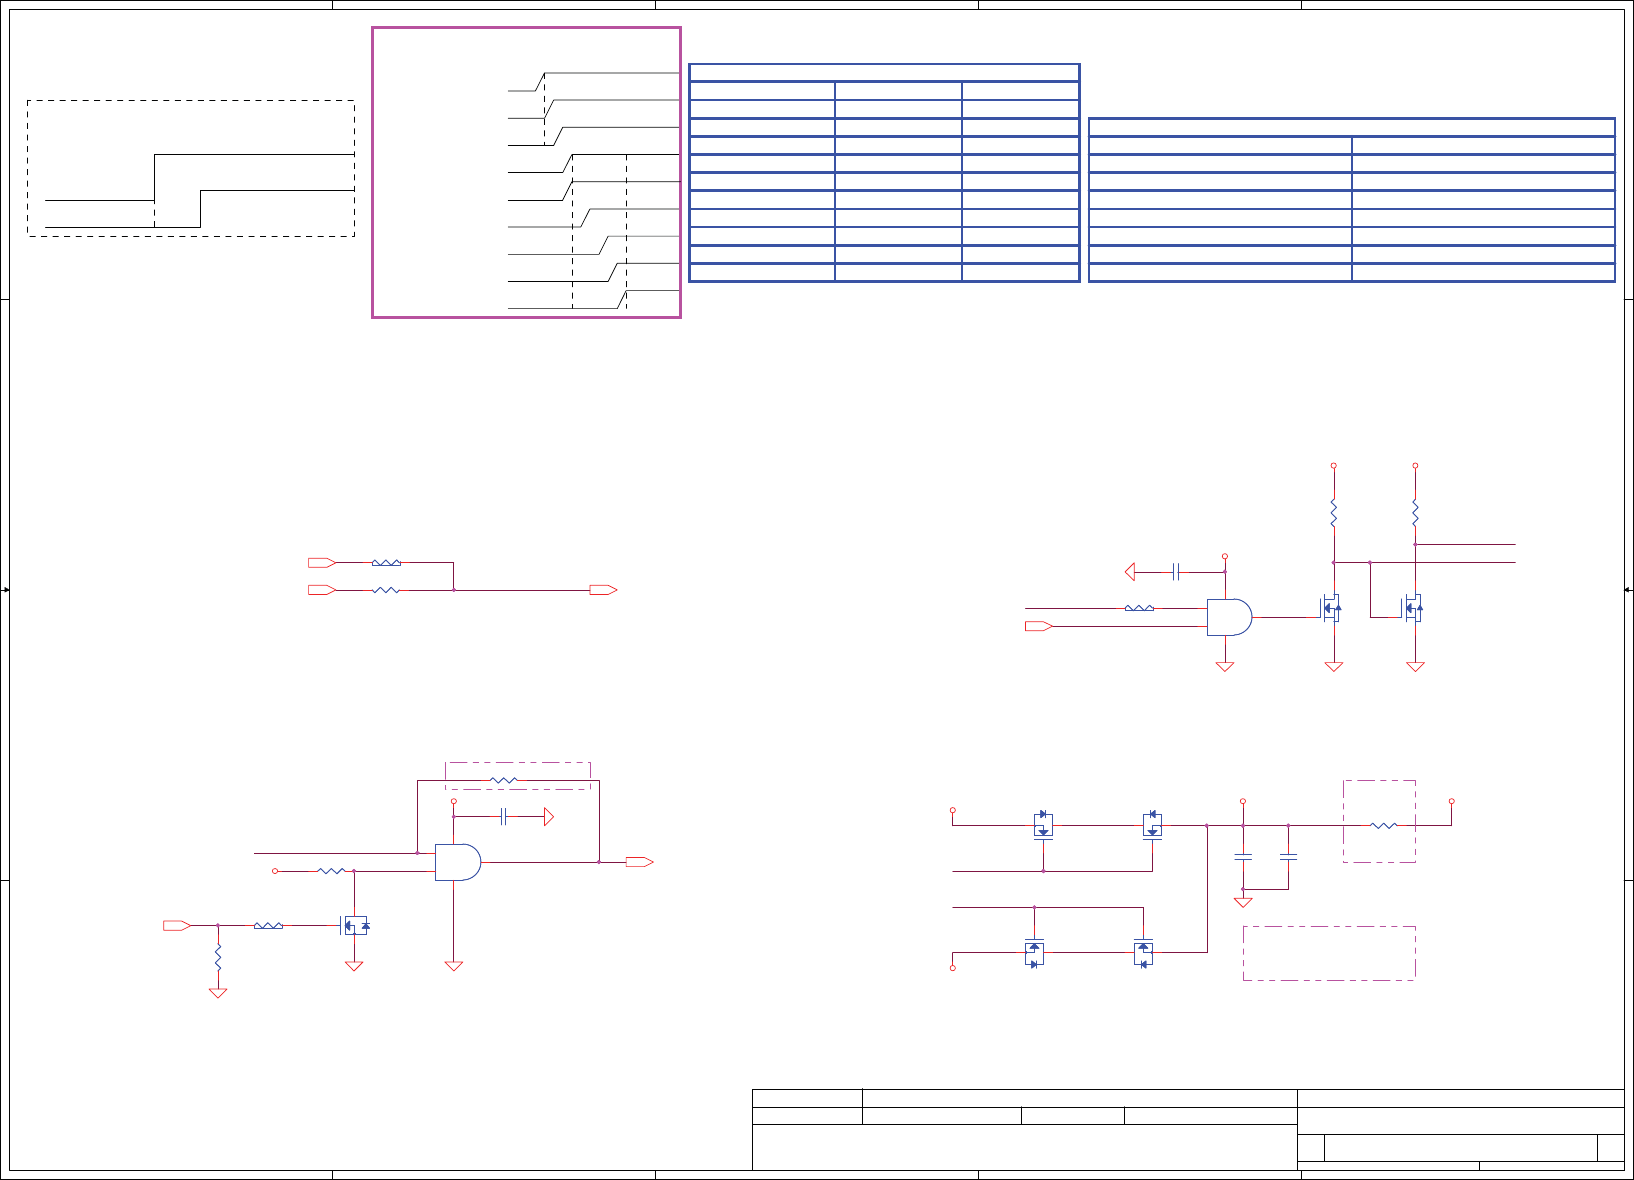Screen dimensions: 1634x1180
Task: Select the series resistor before the lone MOSFET gate
Action: click(268, 926)
